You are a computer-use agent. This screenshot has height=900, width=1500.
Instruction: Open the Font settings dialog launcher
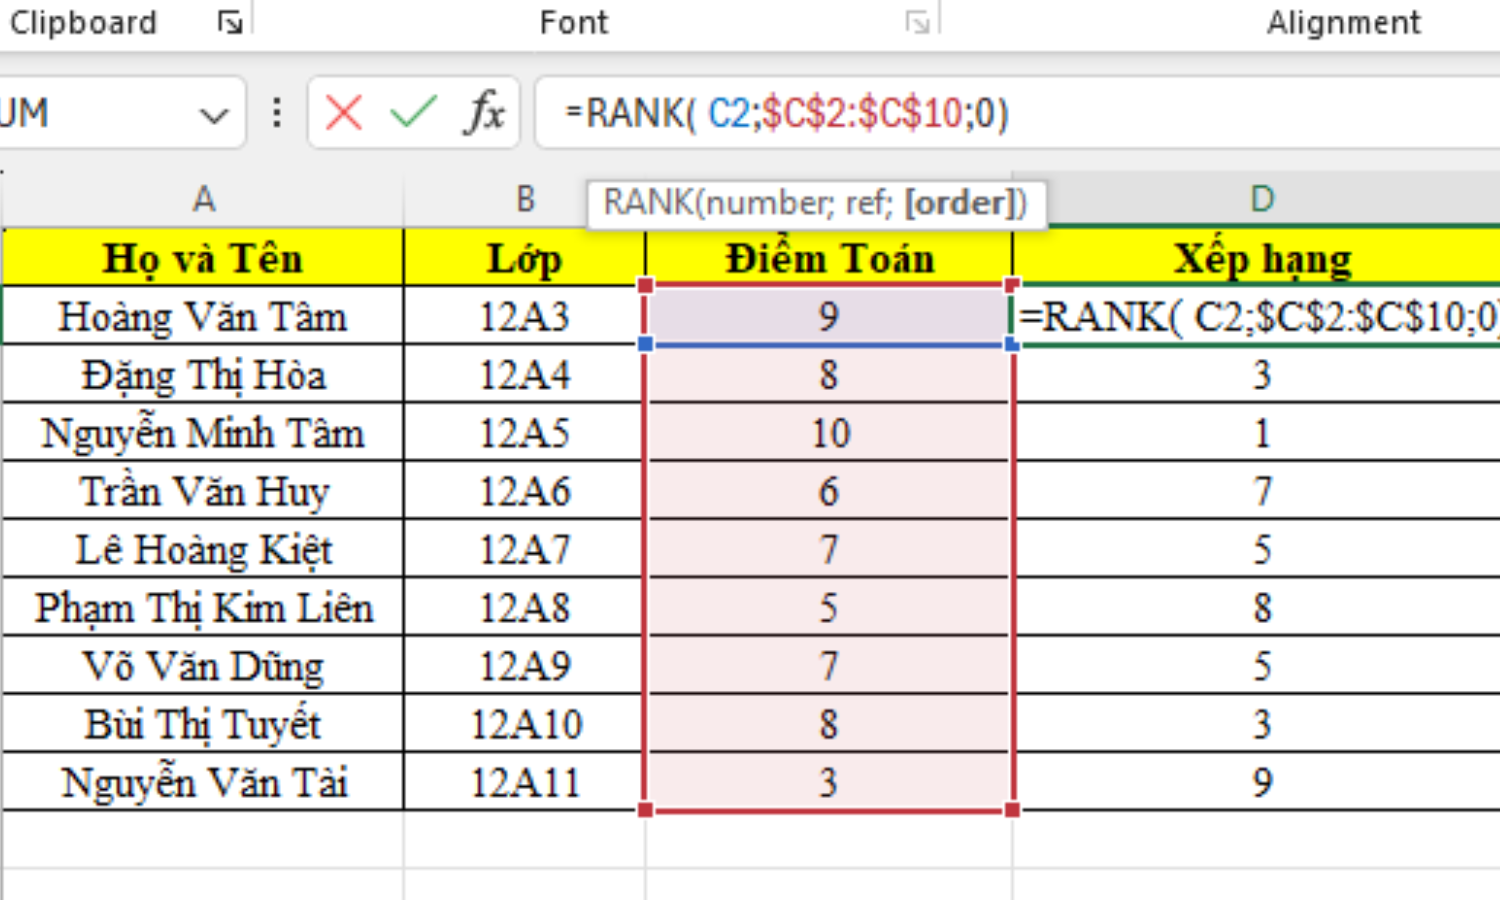point(917,22)
